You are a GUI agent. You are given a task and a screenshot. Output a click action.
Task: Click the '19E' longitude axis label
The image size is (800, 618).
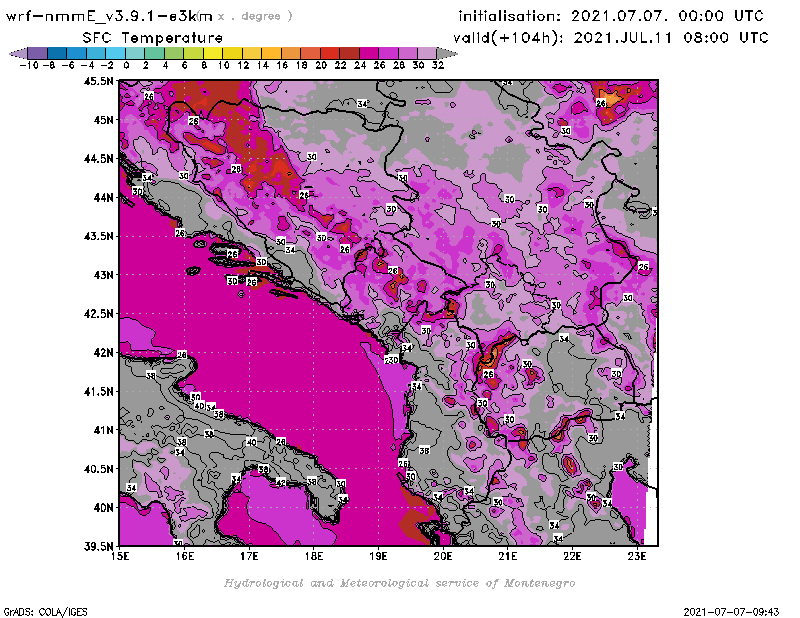click(x=378, y=556)
